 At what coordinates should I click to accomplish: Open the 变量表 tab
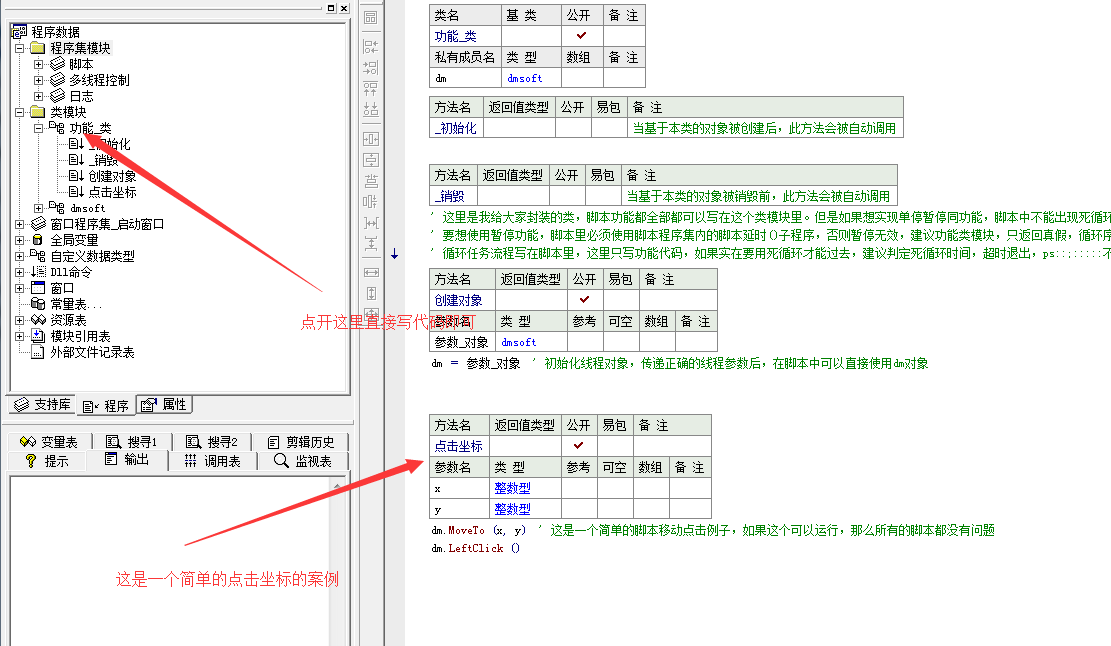click(50, 442)
